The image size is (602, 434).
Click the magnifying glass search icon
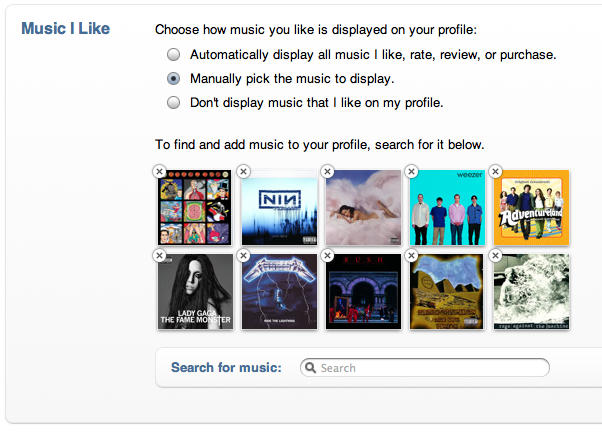(310, 368)
